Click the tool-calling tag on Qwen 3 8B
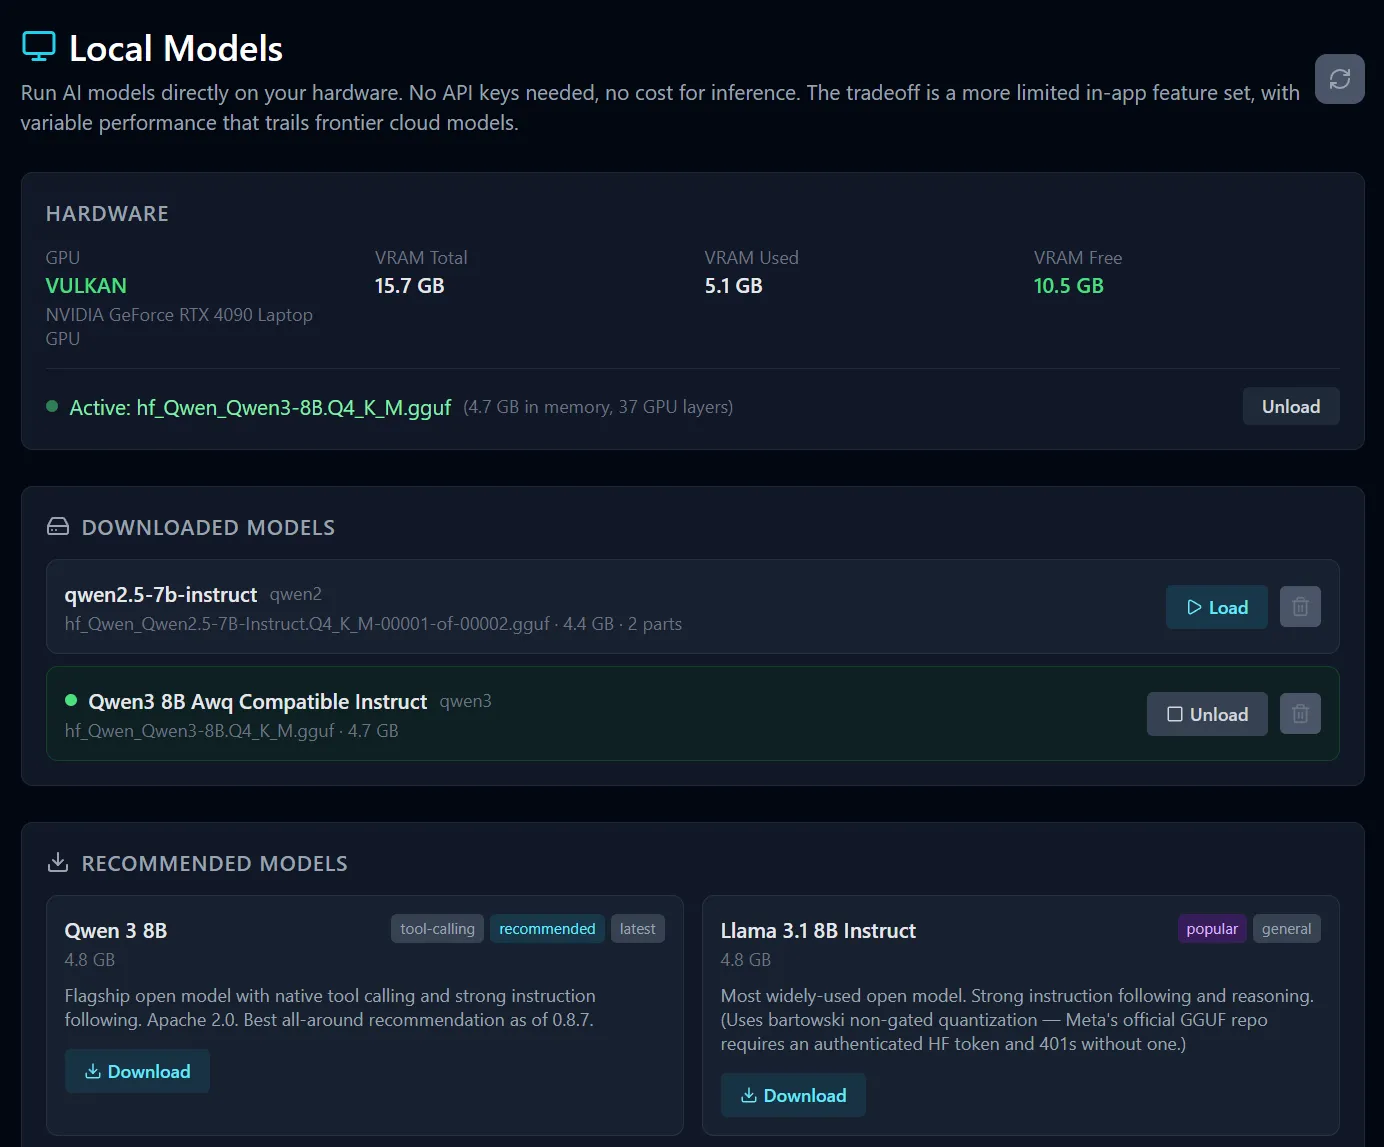This screenshot has height=1147, width=1384. coord(437,929)
